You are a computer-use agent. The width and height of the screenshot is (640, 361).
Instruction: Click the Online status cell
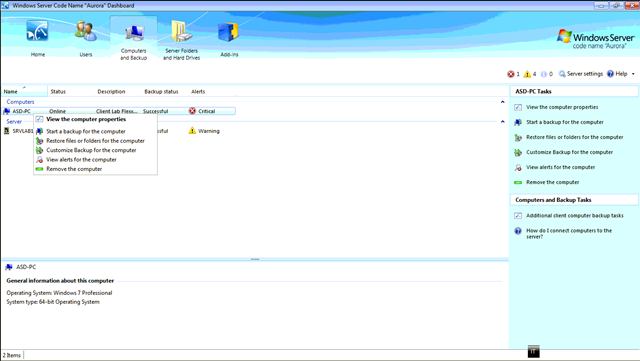58,111
